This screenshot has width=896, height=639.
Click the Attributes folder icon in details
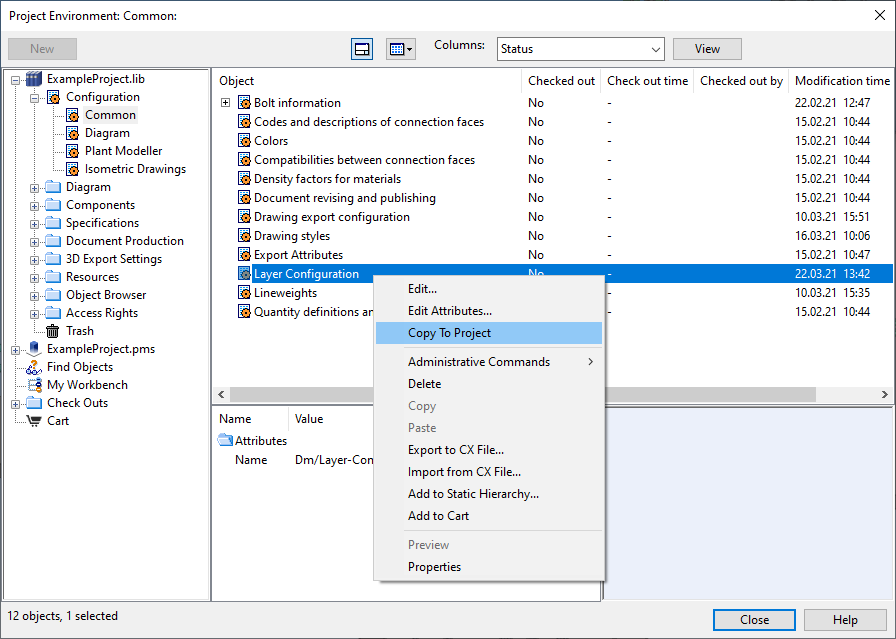(x=225, y=441)
